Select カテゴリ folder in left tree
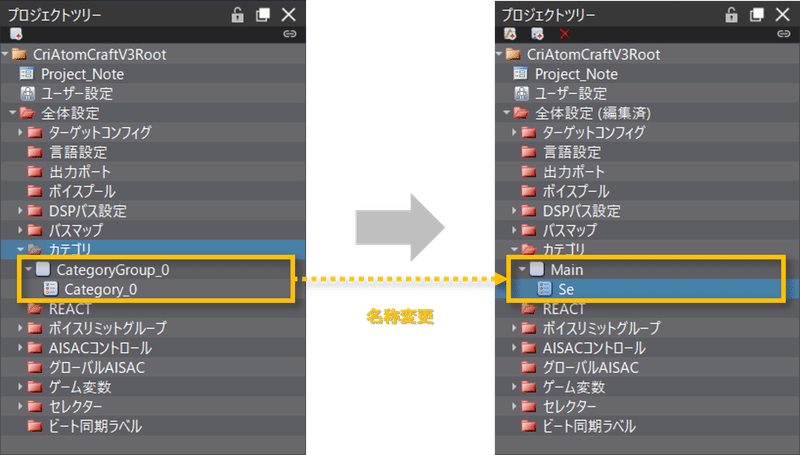800x455 pixels. [70, 249]
